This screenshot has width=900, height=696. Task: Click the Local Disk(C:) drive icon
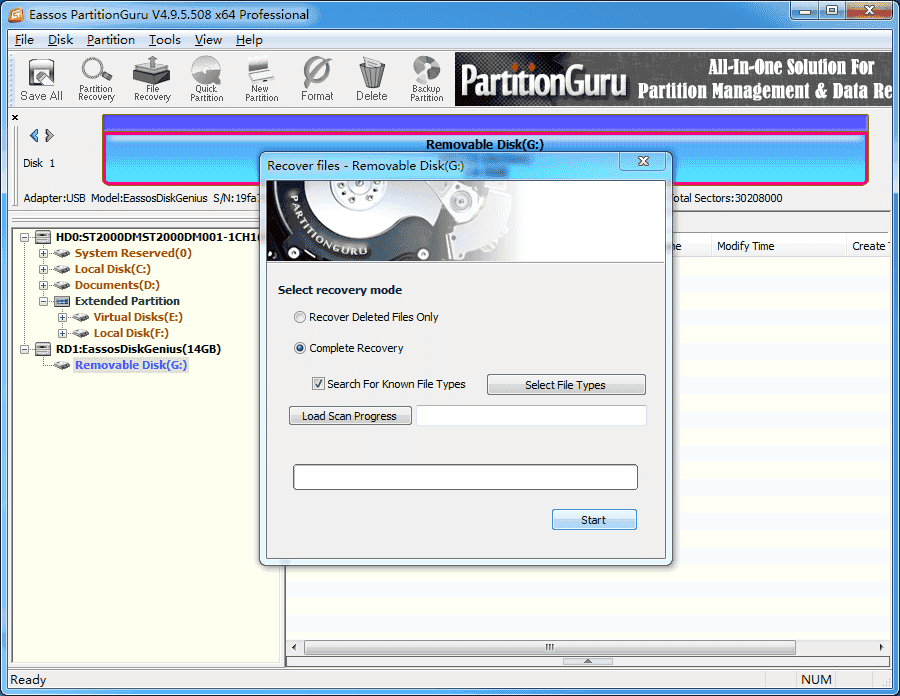[62, 269]
